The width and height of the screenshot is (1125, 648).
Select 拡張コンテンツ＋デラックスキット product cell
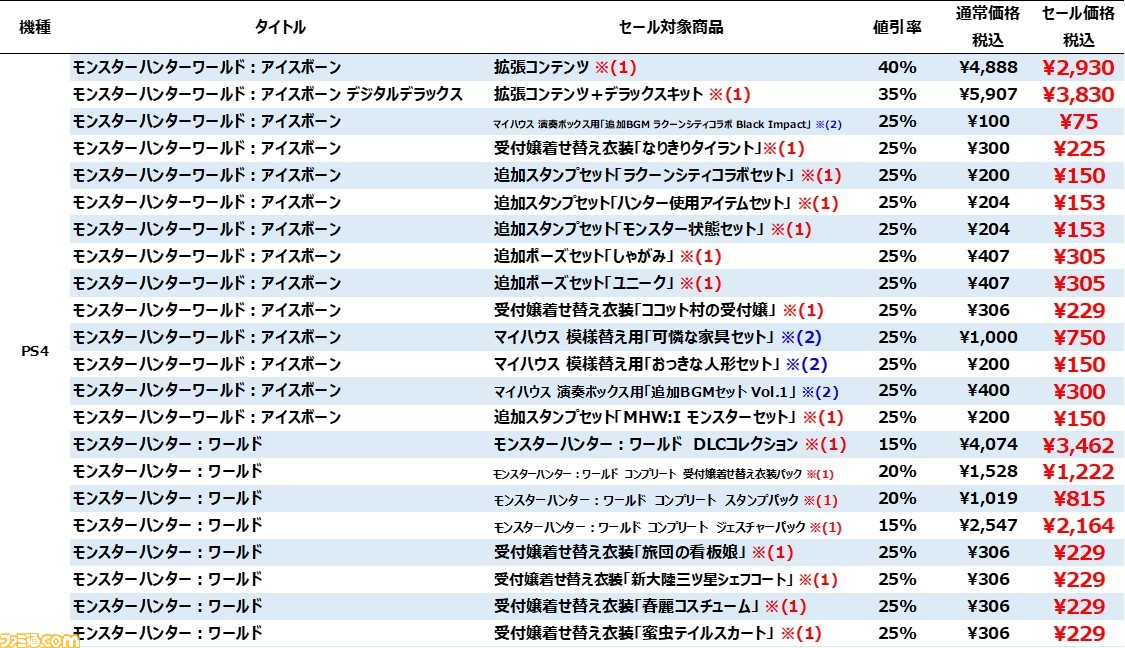point(622,94)
